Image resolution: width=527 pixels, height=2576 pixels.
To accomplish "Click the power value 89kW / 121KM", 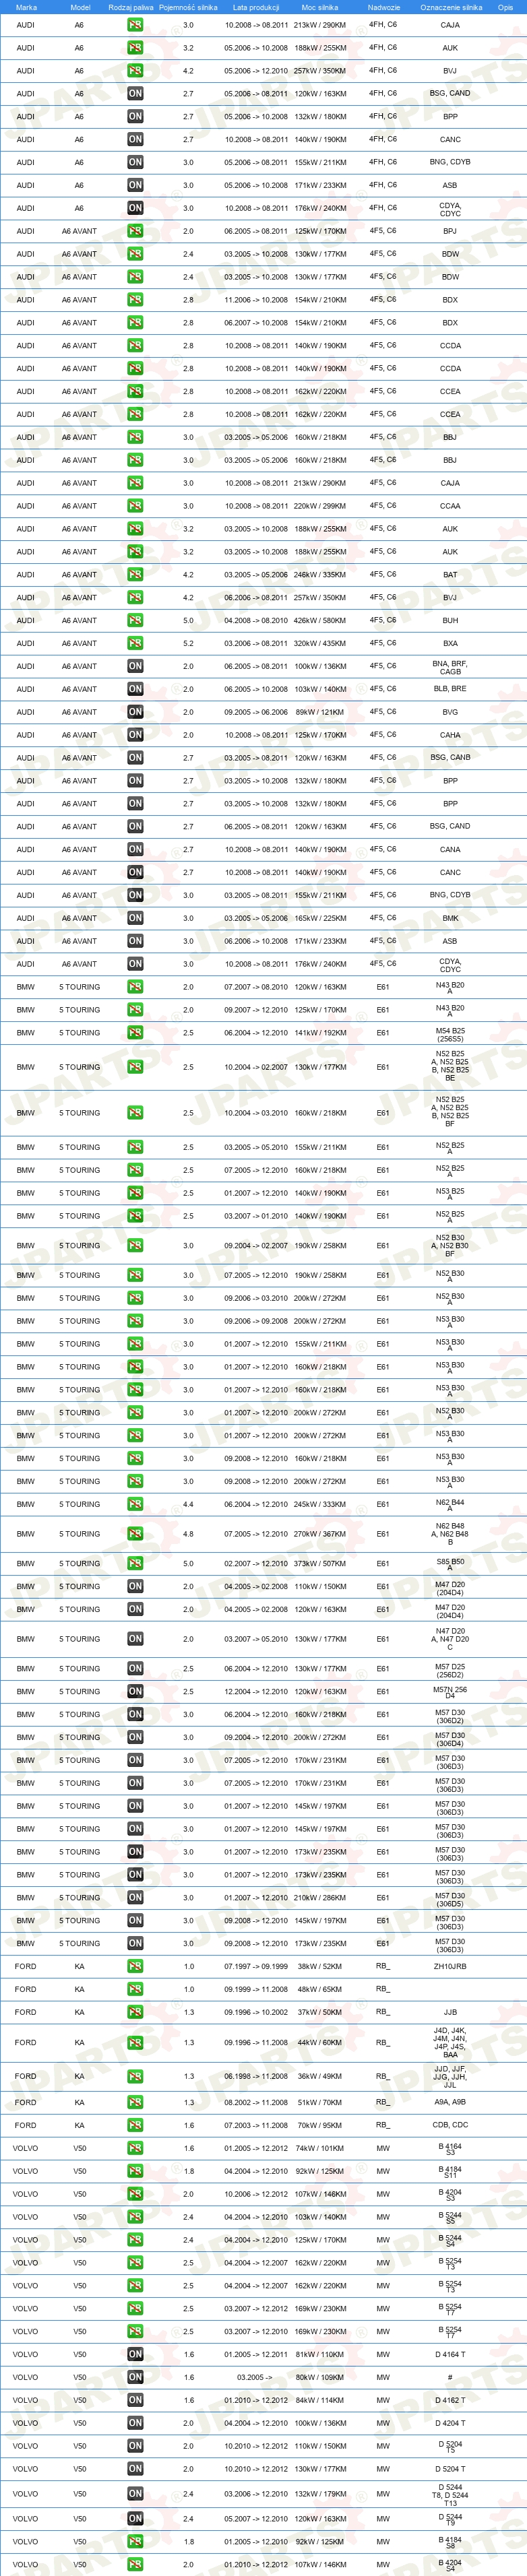I will tap(320, 712).
